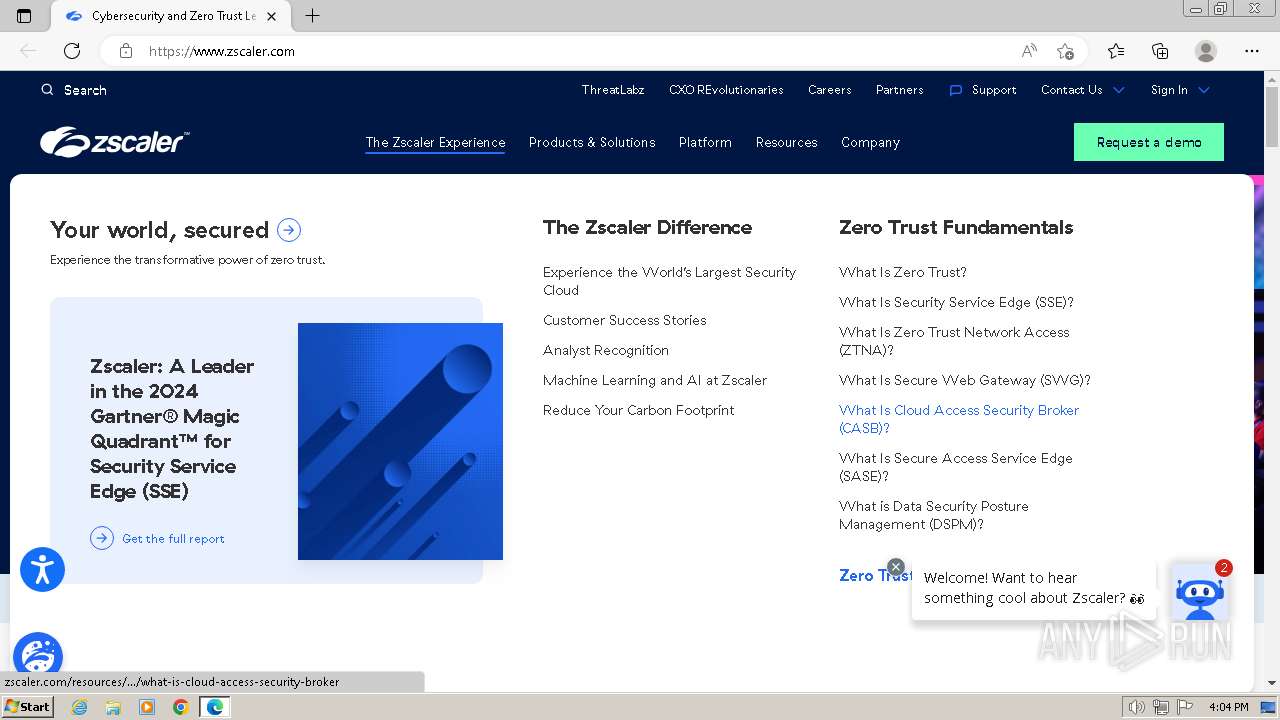The image size is (1280, 720).
Task: Click the Request a demo button
Action: 1149,142
